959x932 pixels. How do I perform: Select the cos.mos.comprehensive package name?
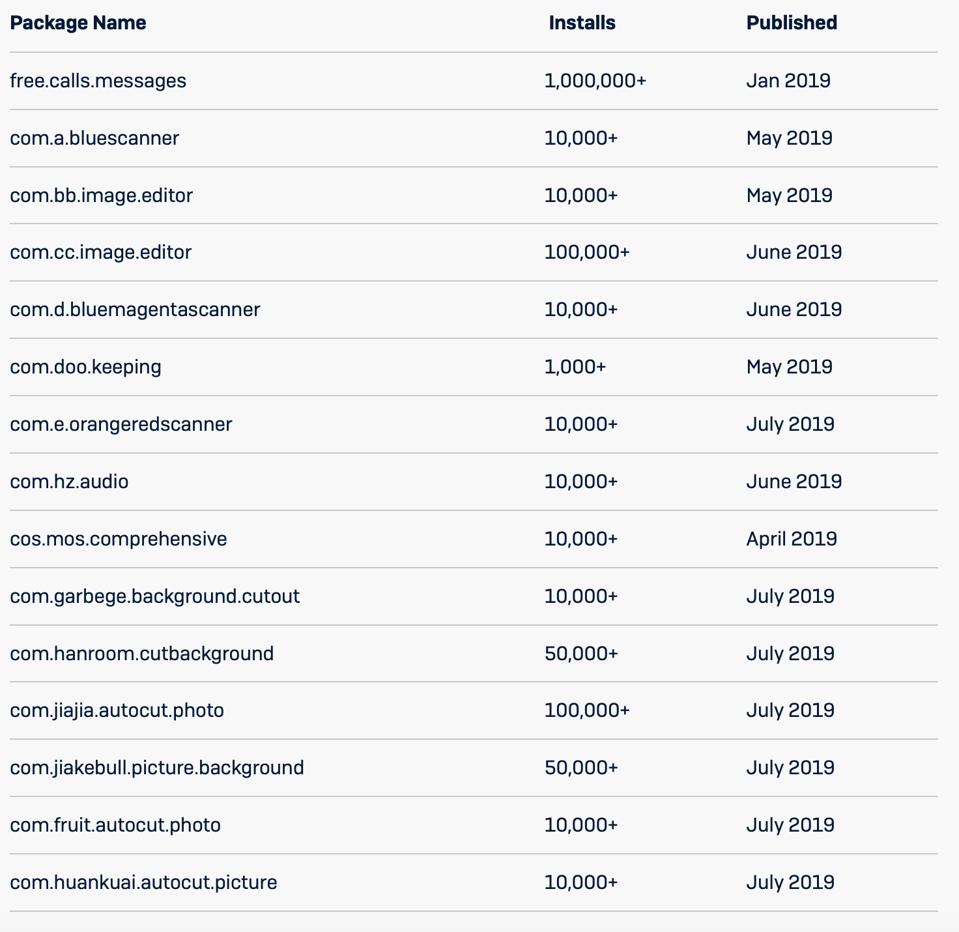click(x=118, y=539)
